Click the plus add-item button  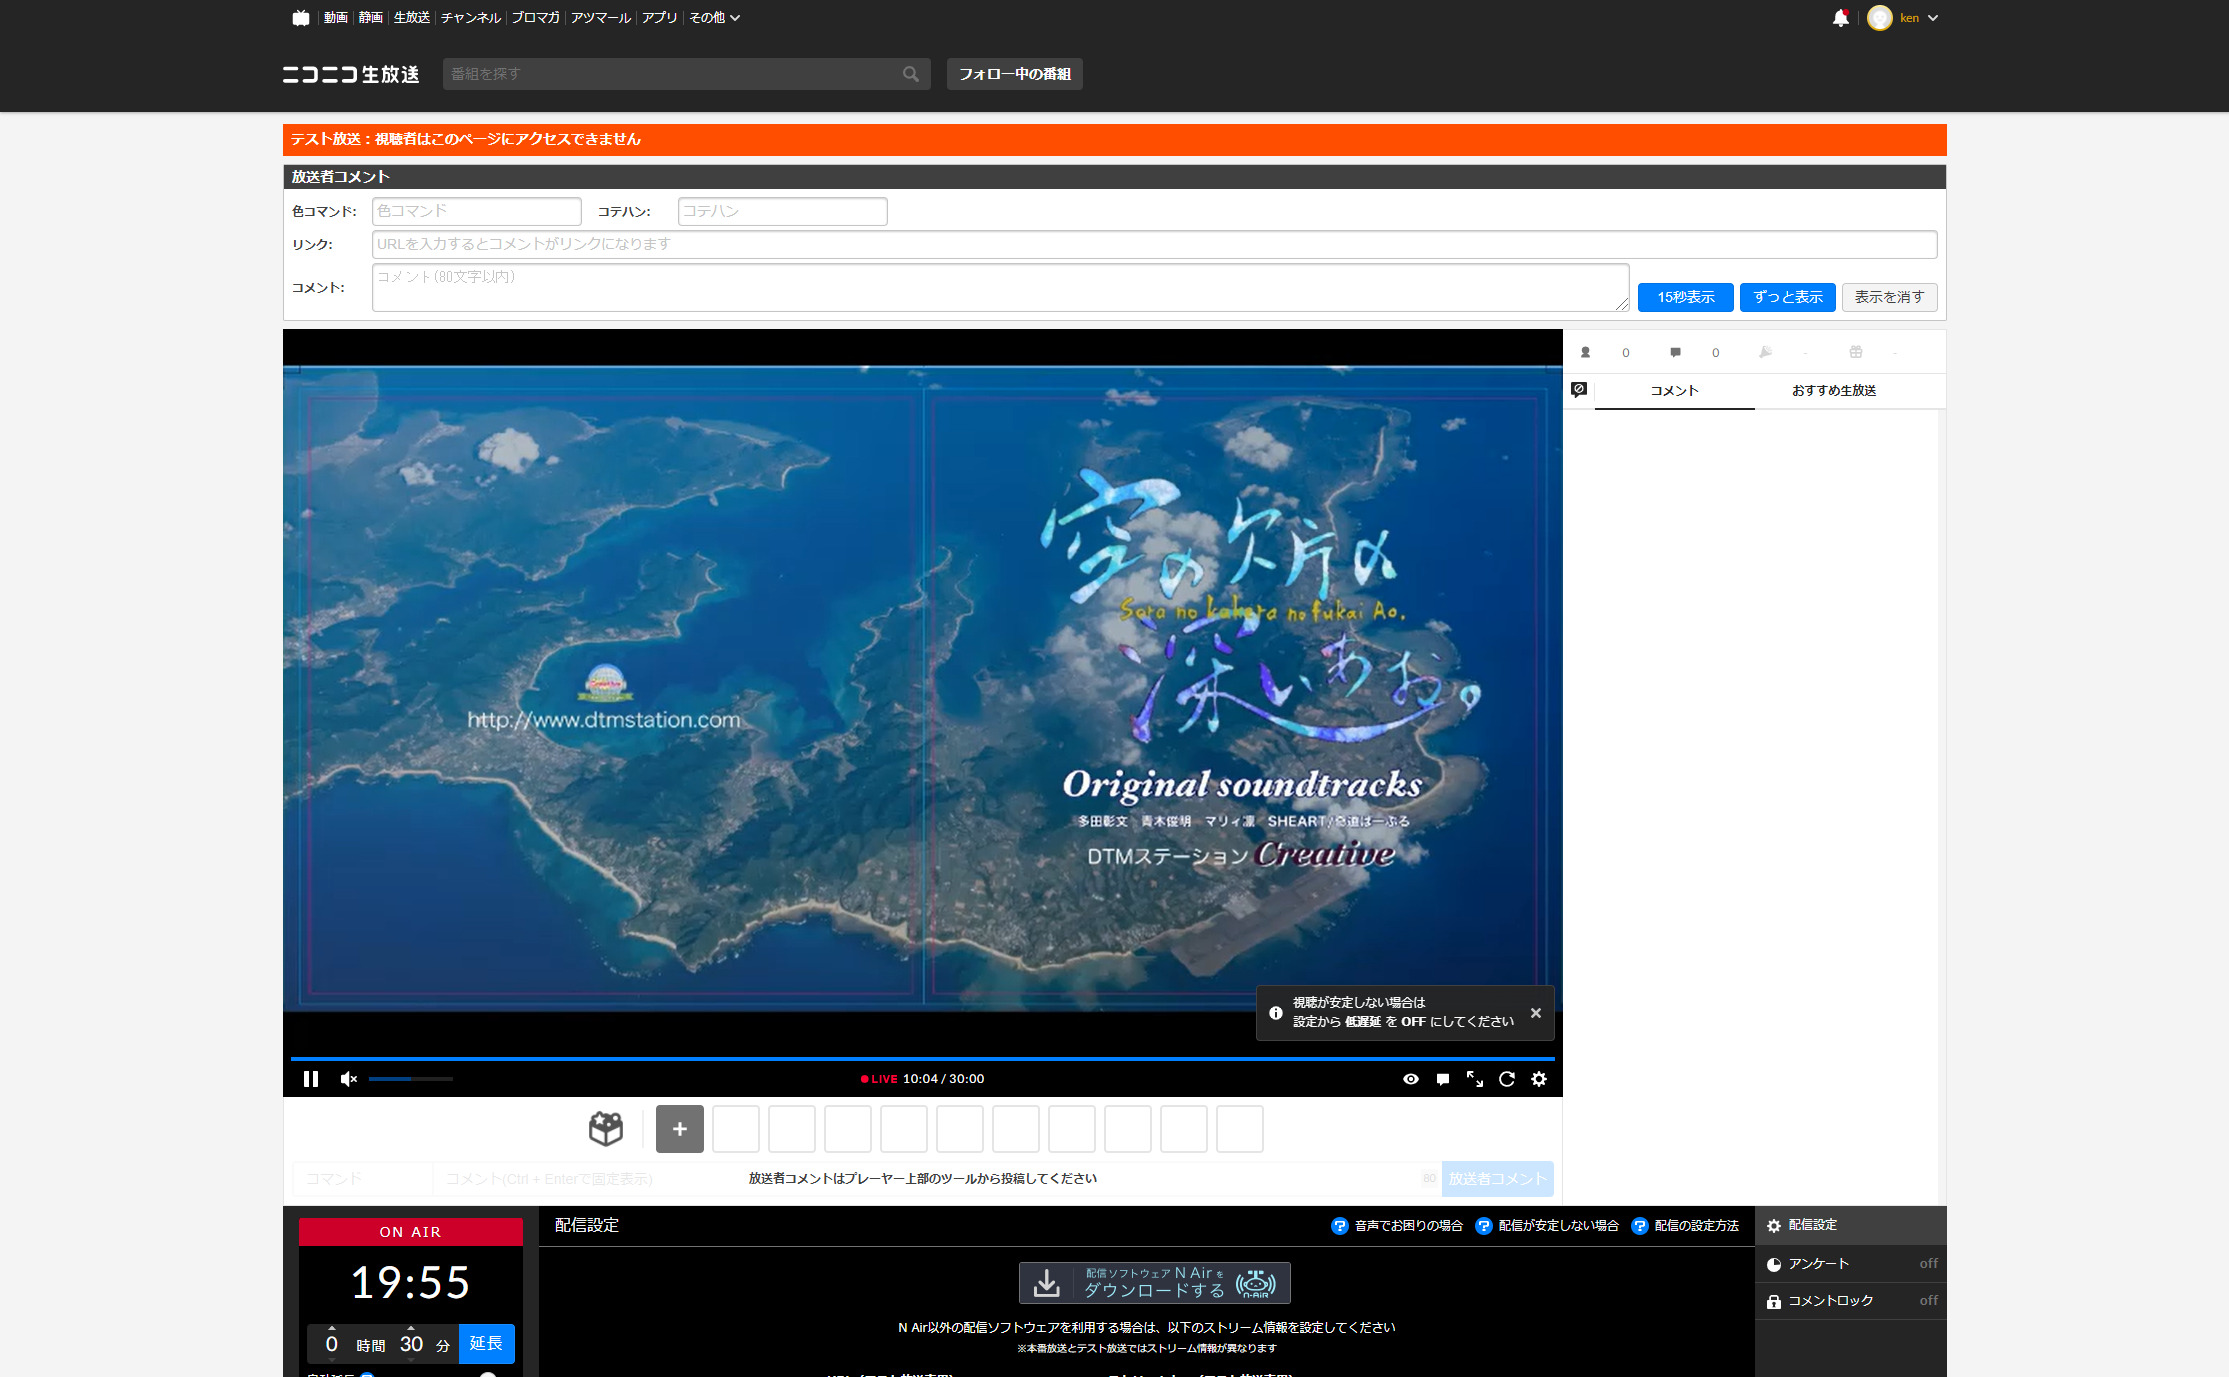point(680,1129)
